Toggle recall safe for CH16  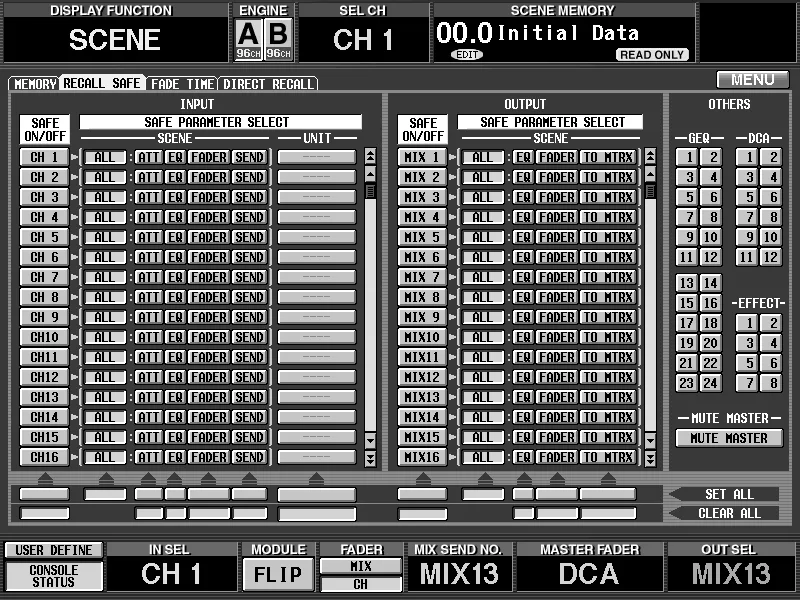(x=44, y=457)
